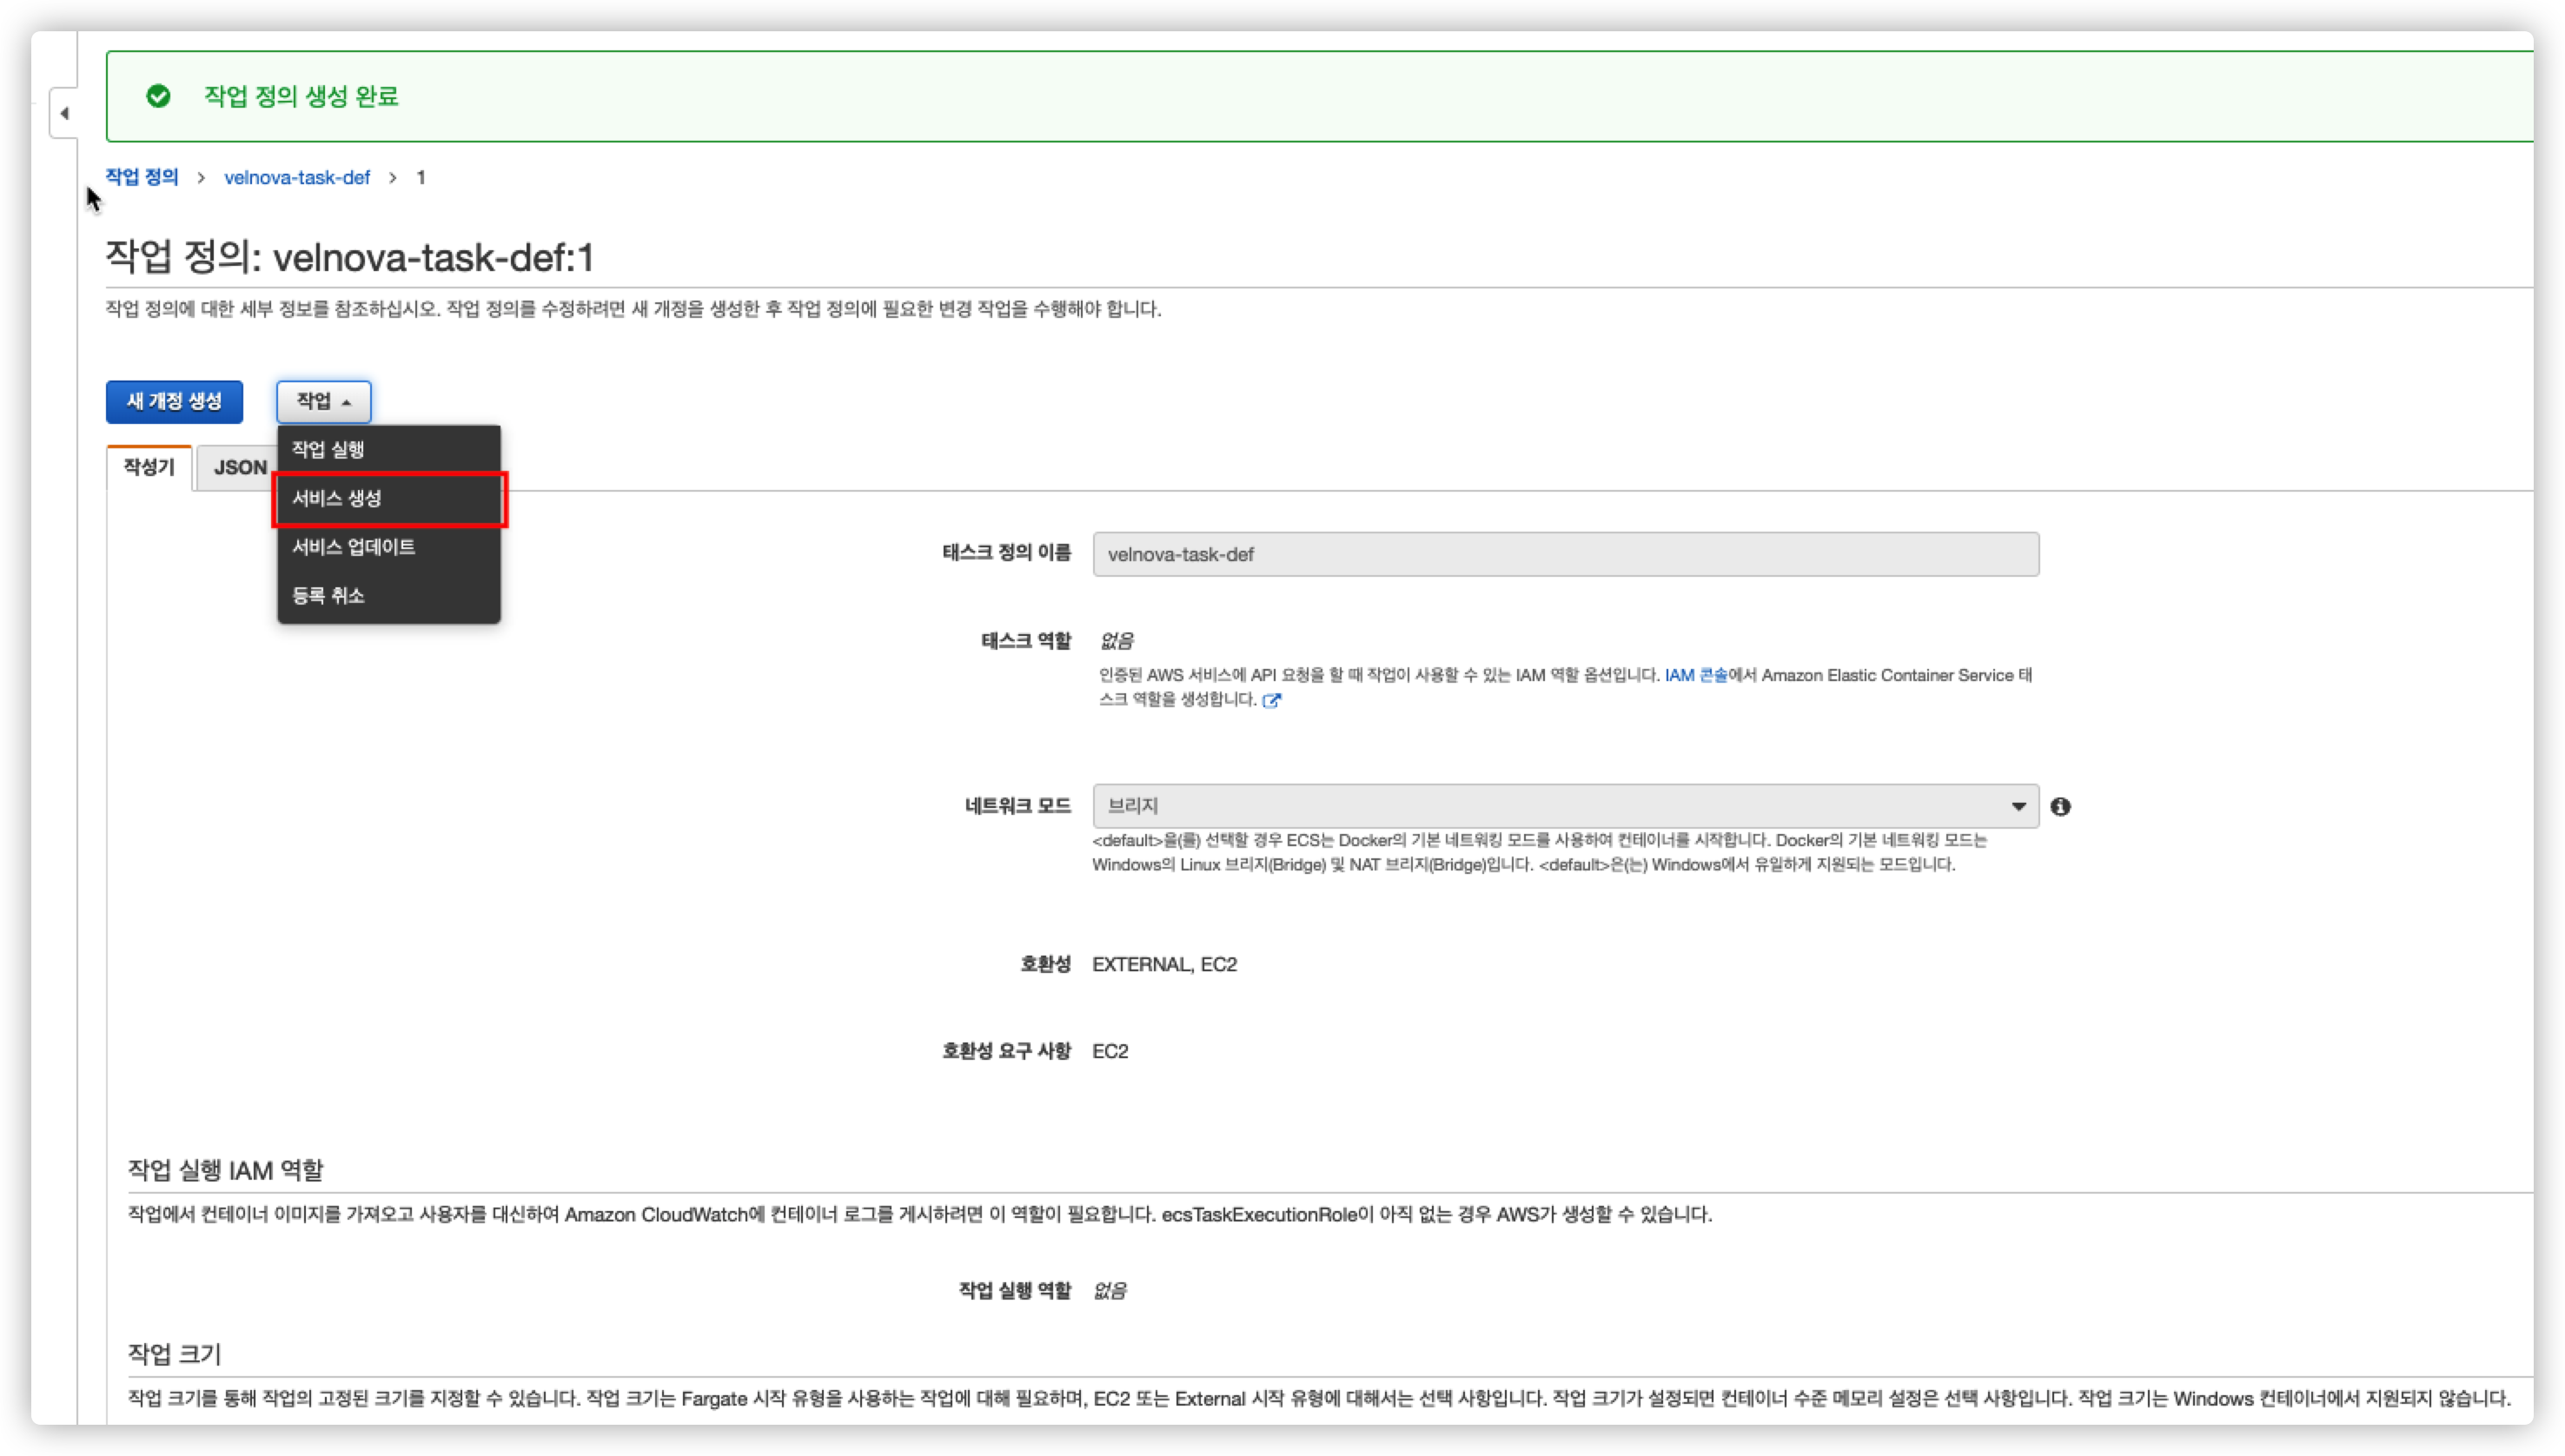Select 작업 실행 from the menu
This screenshot has height=1456, width=2565.
coord(328,449)
